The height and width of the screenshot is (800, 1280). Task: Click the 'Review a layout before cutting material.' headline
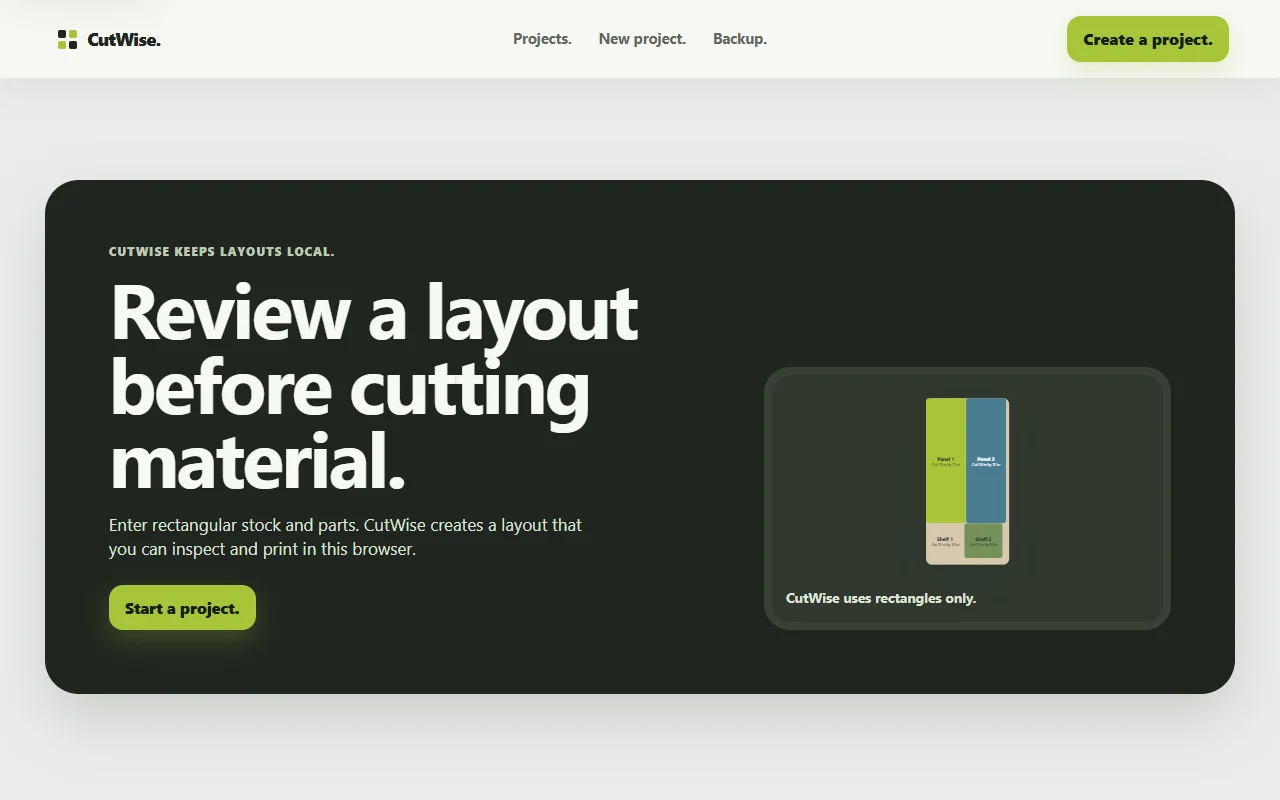coord(373,387)
